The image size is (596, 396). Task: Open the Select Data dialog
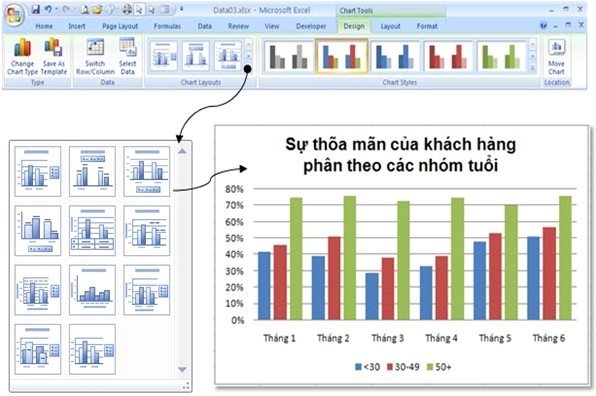click(127, 56)
